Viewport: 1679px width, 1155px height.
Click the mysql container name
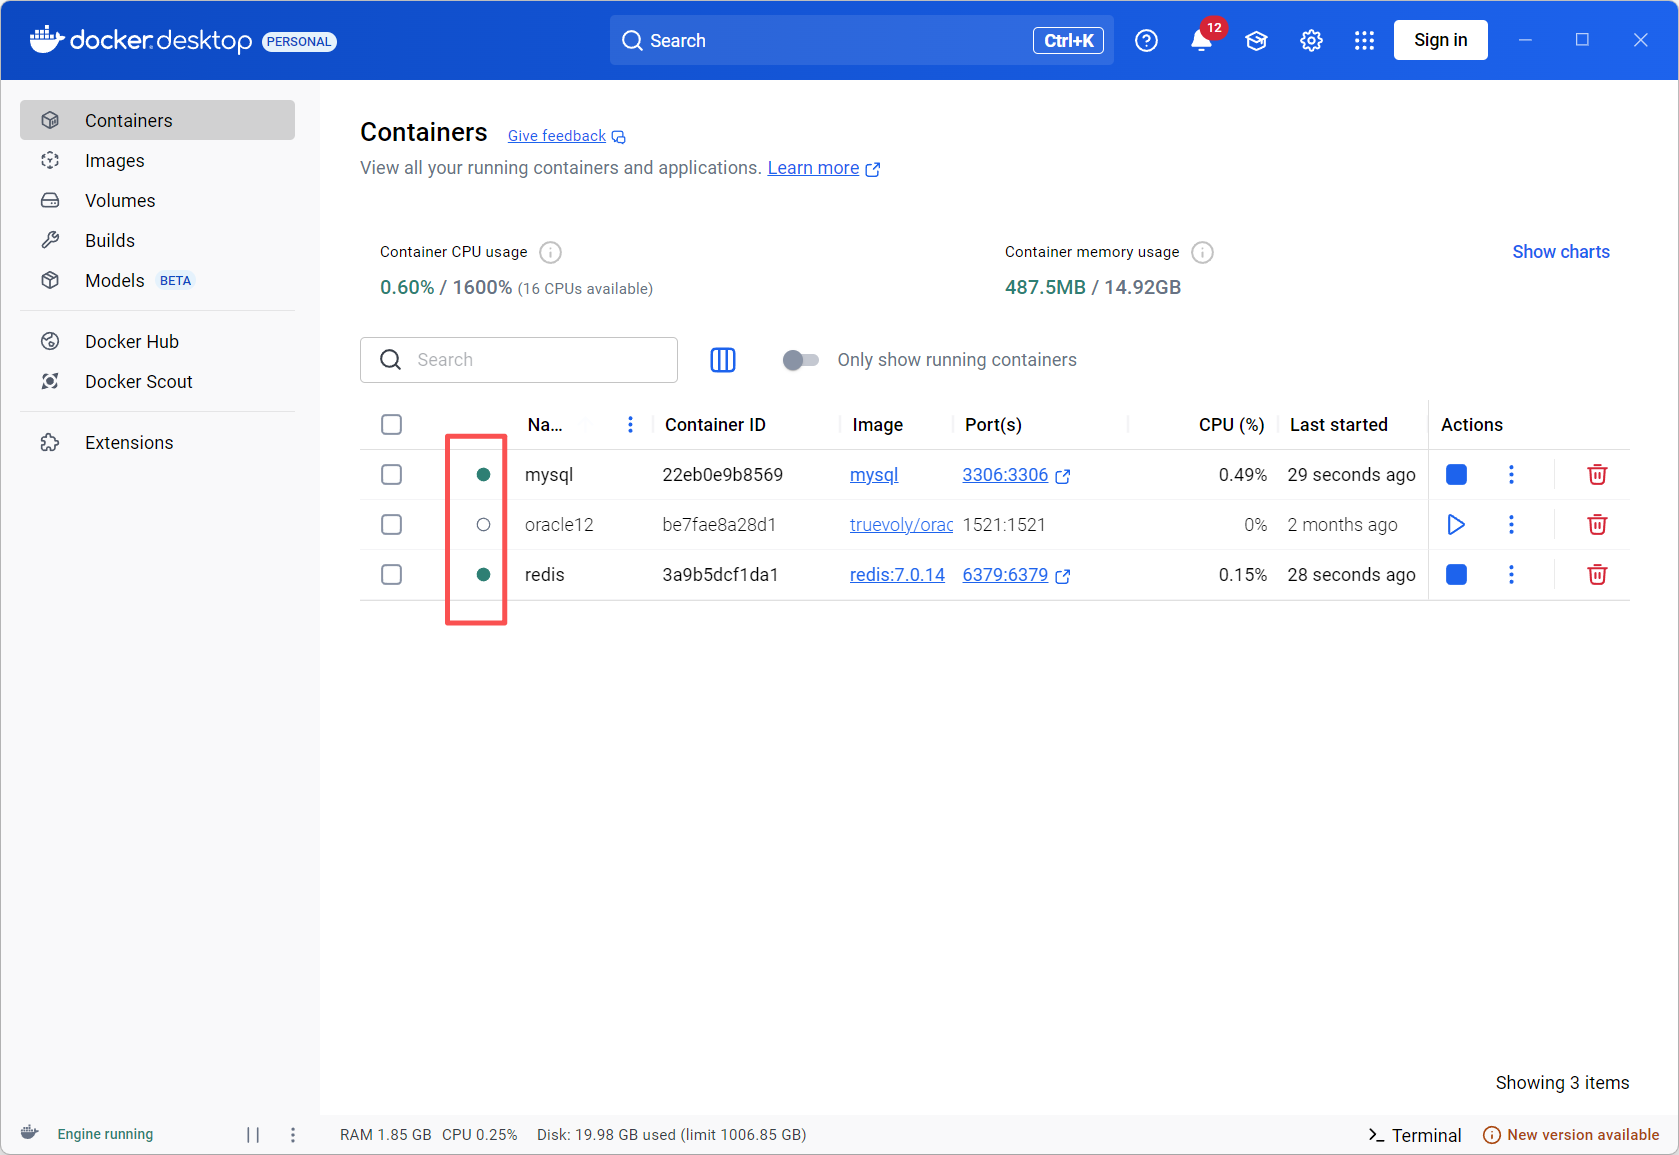[x=549, y=475]
